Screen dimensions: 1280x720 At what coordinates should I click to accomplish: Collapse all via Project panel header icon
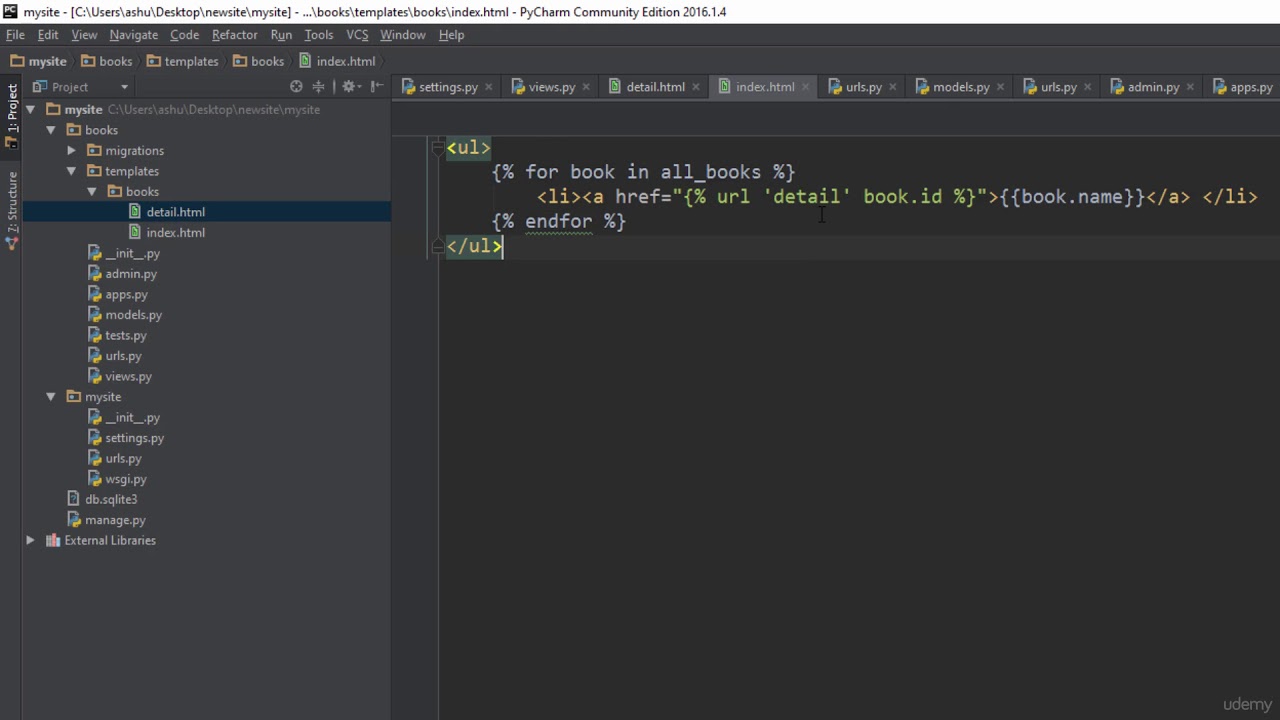pyautogui.click(x=319, y=87)
